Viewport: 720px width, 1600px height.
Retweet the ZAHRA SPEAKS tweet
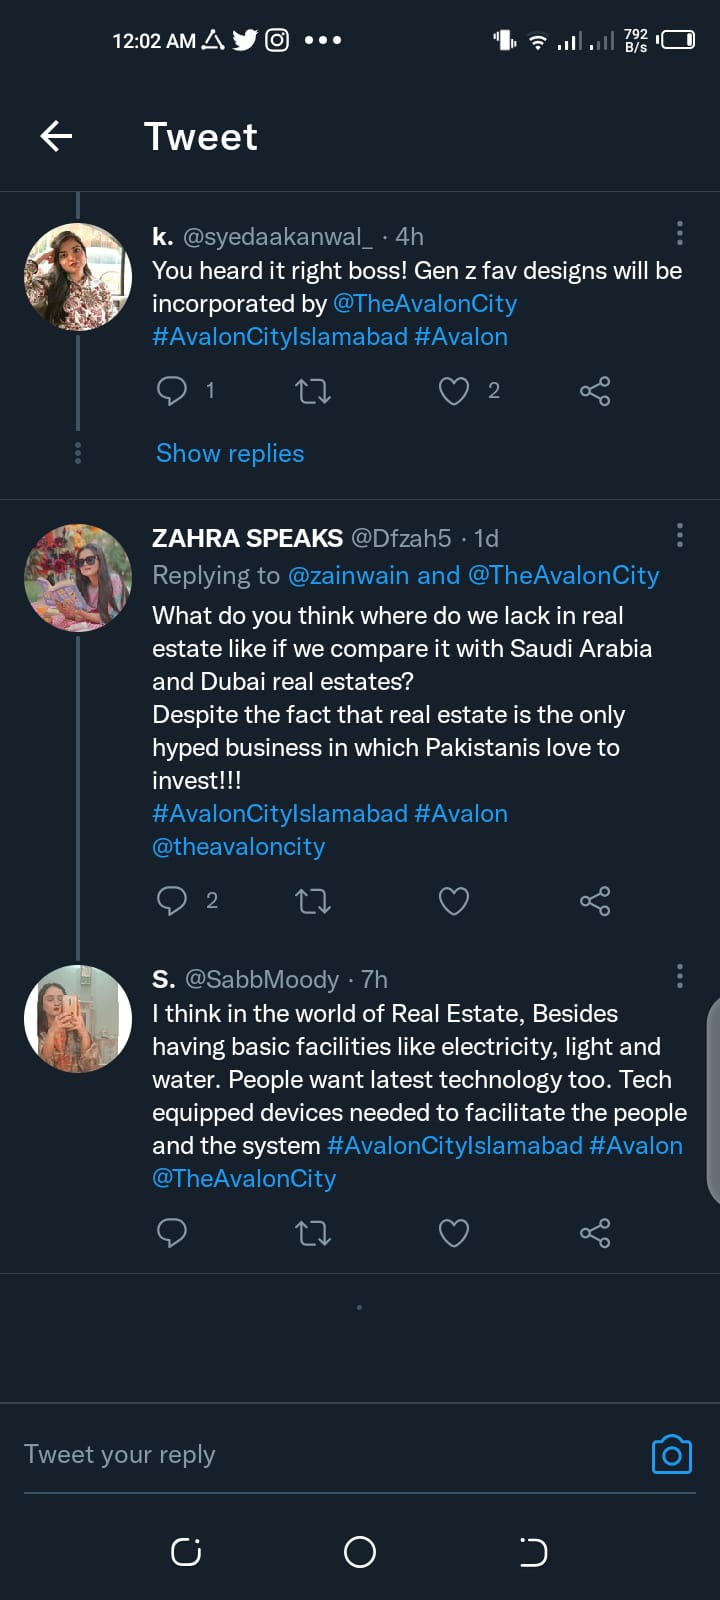point(313,901)
